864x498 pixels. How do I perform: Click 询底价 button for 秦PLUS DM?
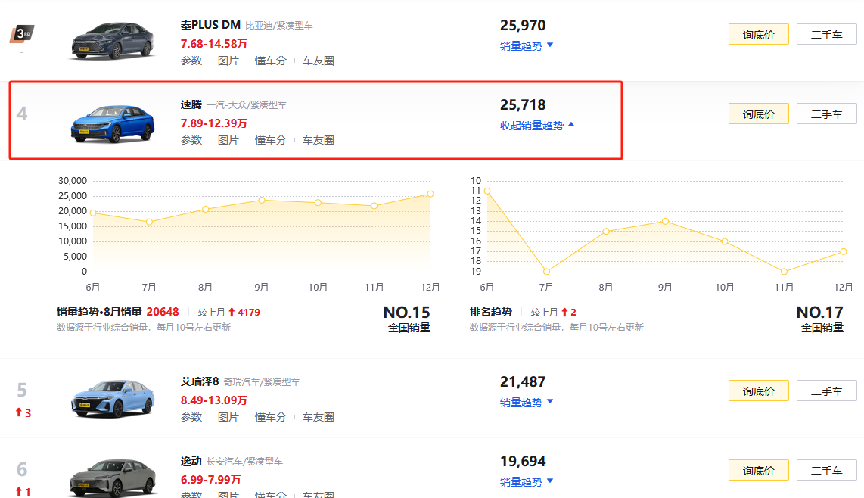[759, 34]
